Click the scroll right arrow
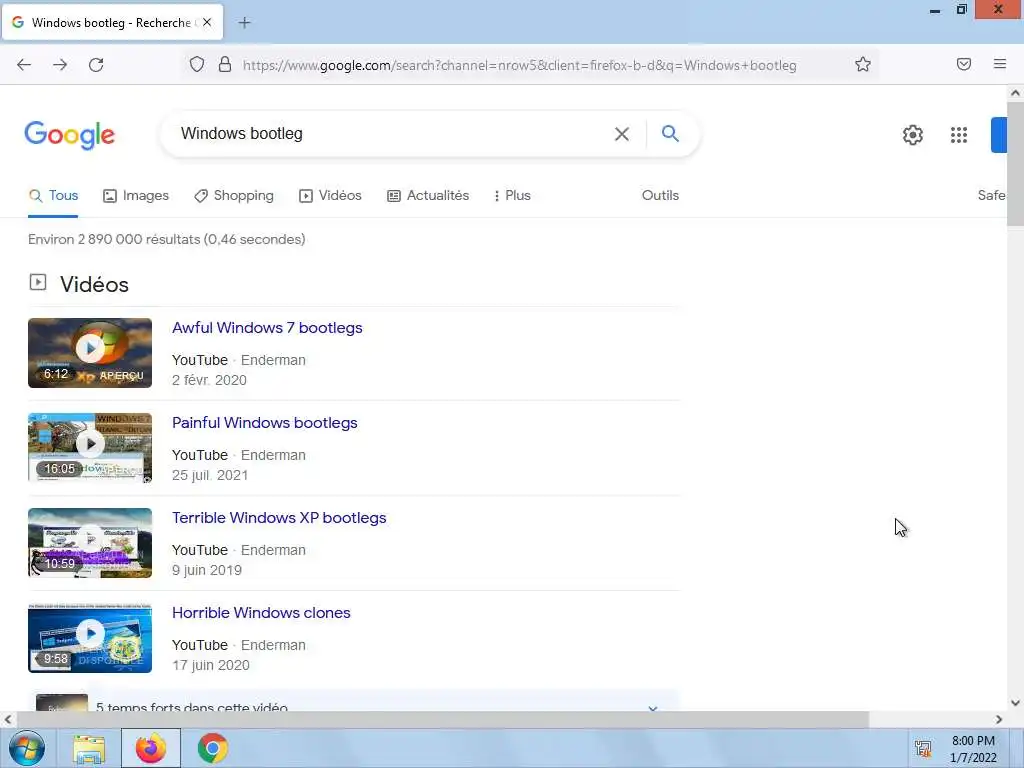The width and height of the screenshot is (1024, 768). (999, 720)
